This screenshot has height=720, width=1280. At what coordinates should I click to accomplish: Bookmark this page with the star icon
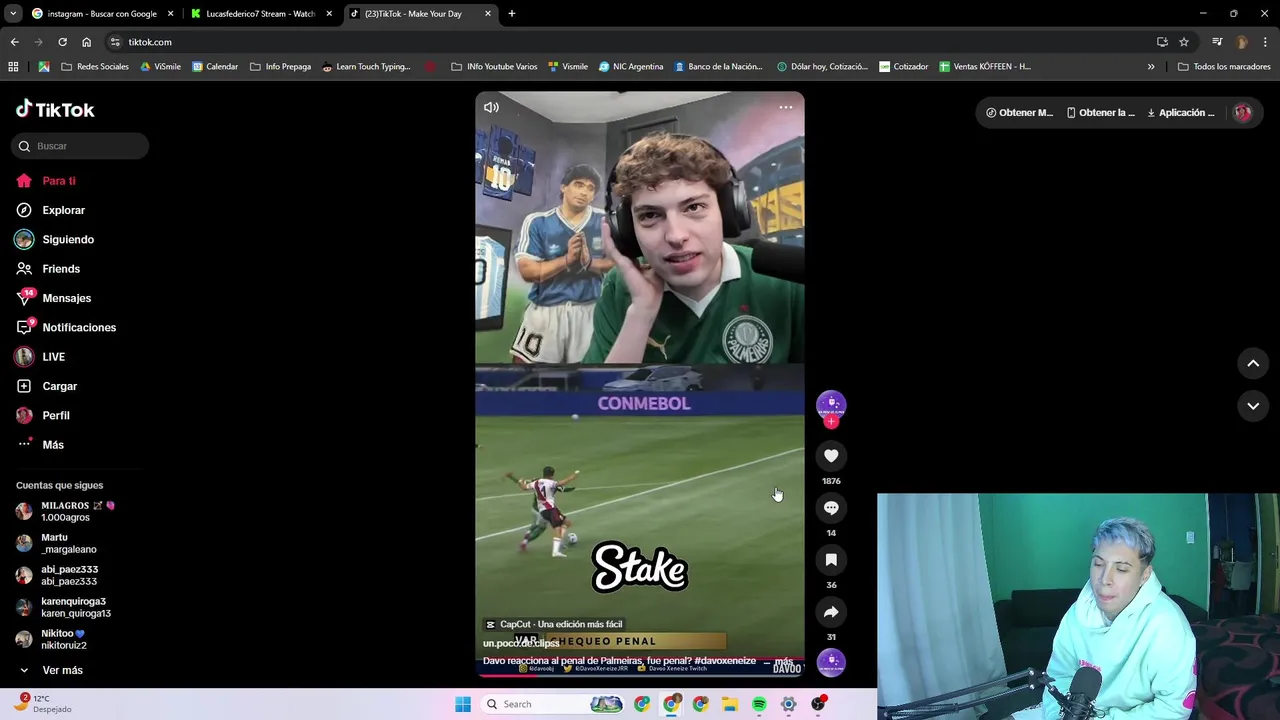coord(1184,42)
